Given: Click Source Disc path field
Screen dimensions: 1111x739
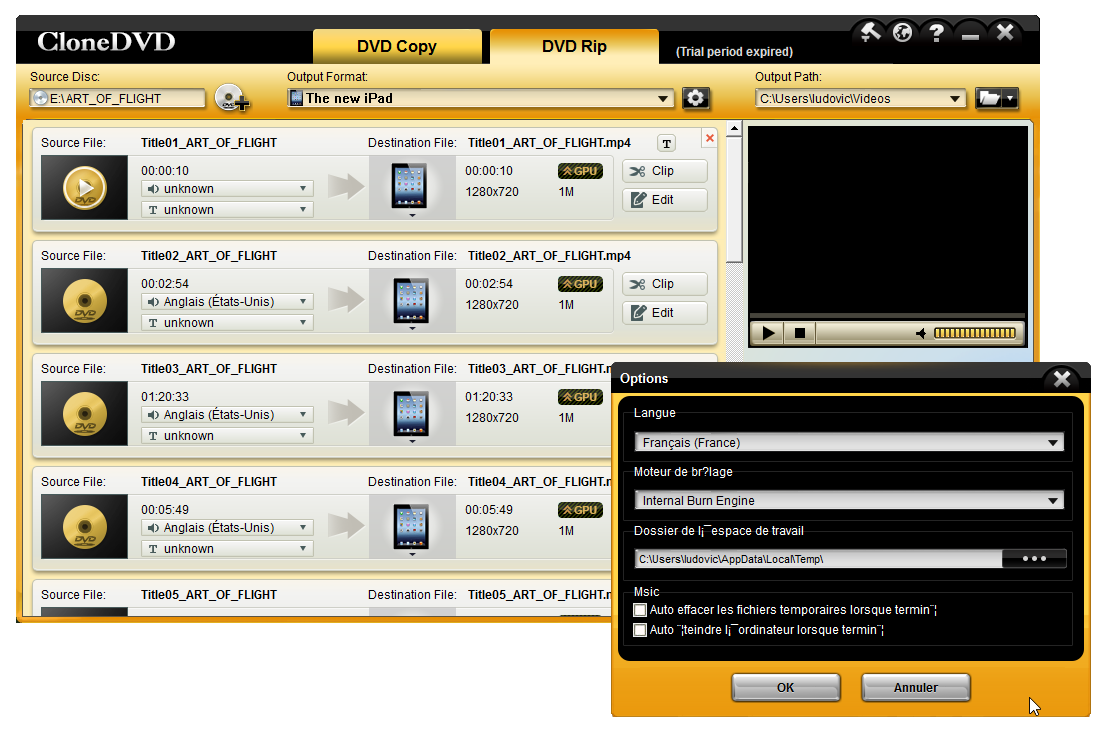Looking at the screenshot, I should pos(118,98).
